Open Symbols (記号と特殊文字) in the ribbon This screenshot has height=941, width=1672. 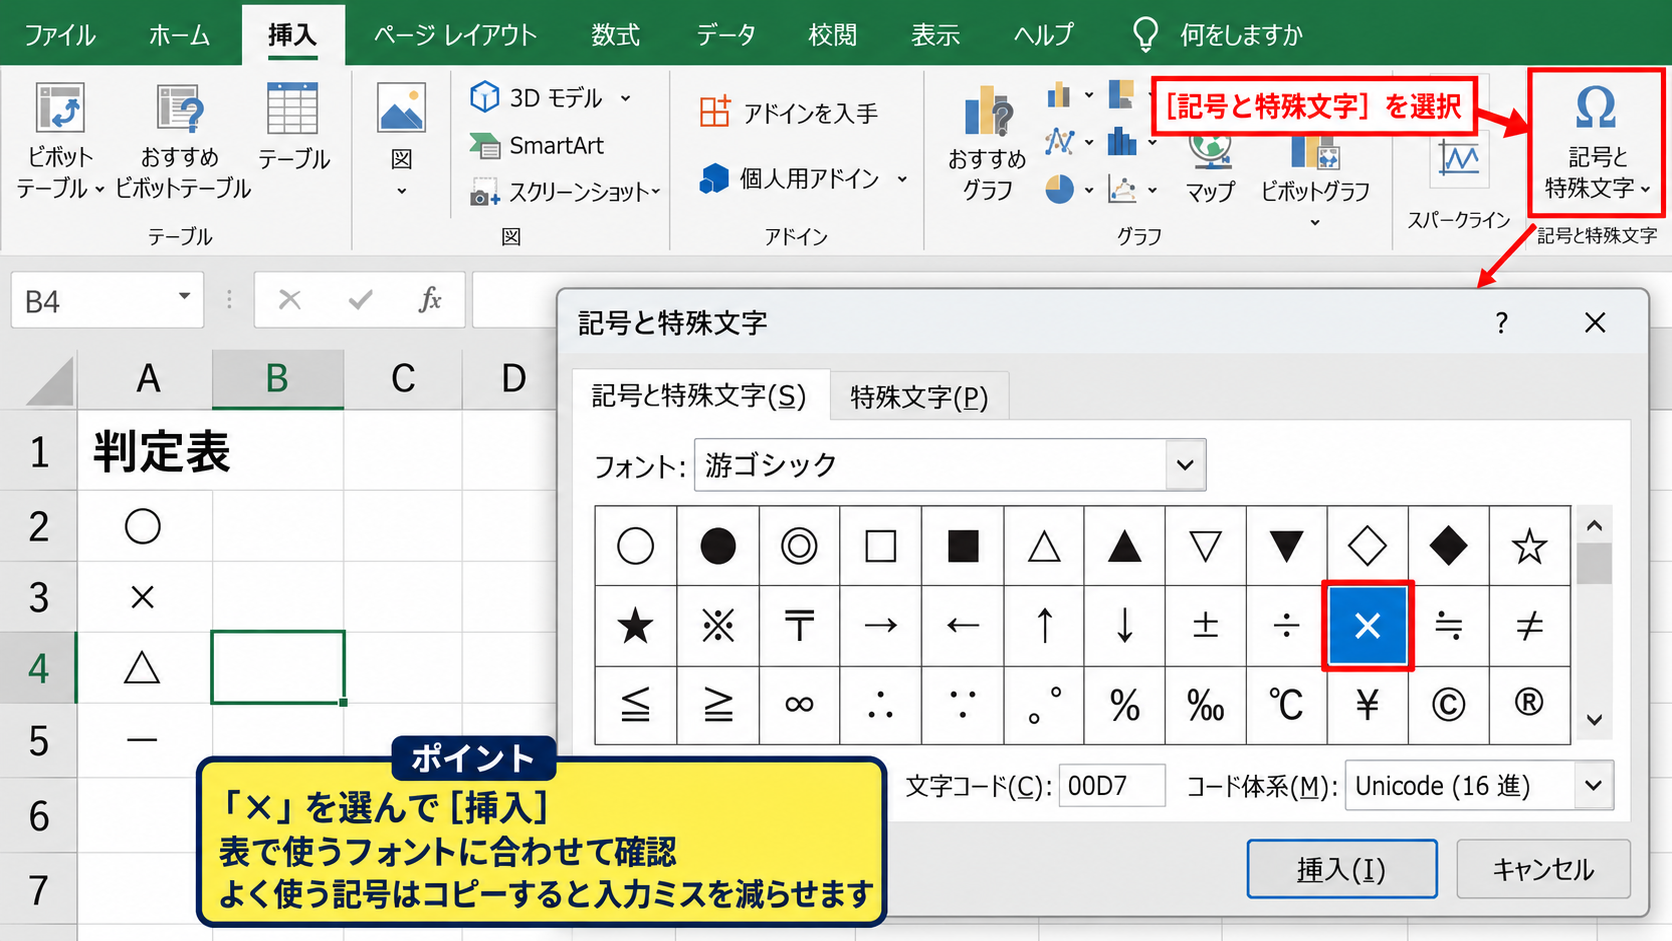pyautogui.click(x=1596, y=142)
